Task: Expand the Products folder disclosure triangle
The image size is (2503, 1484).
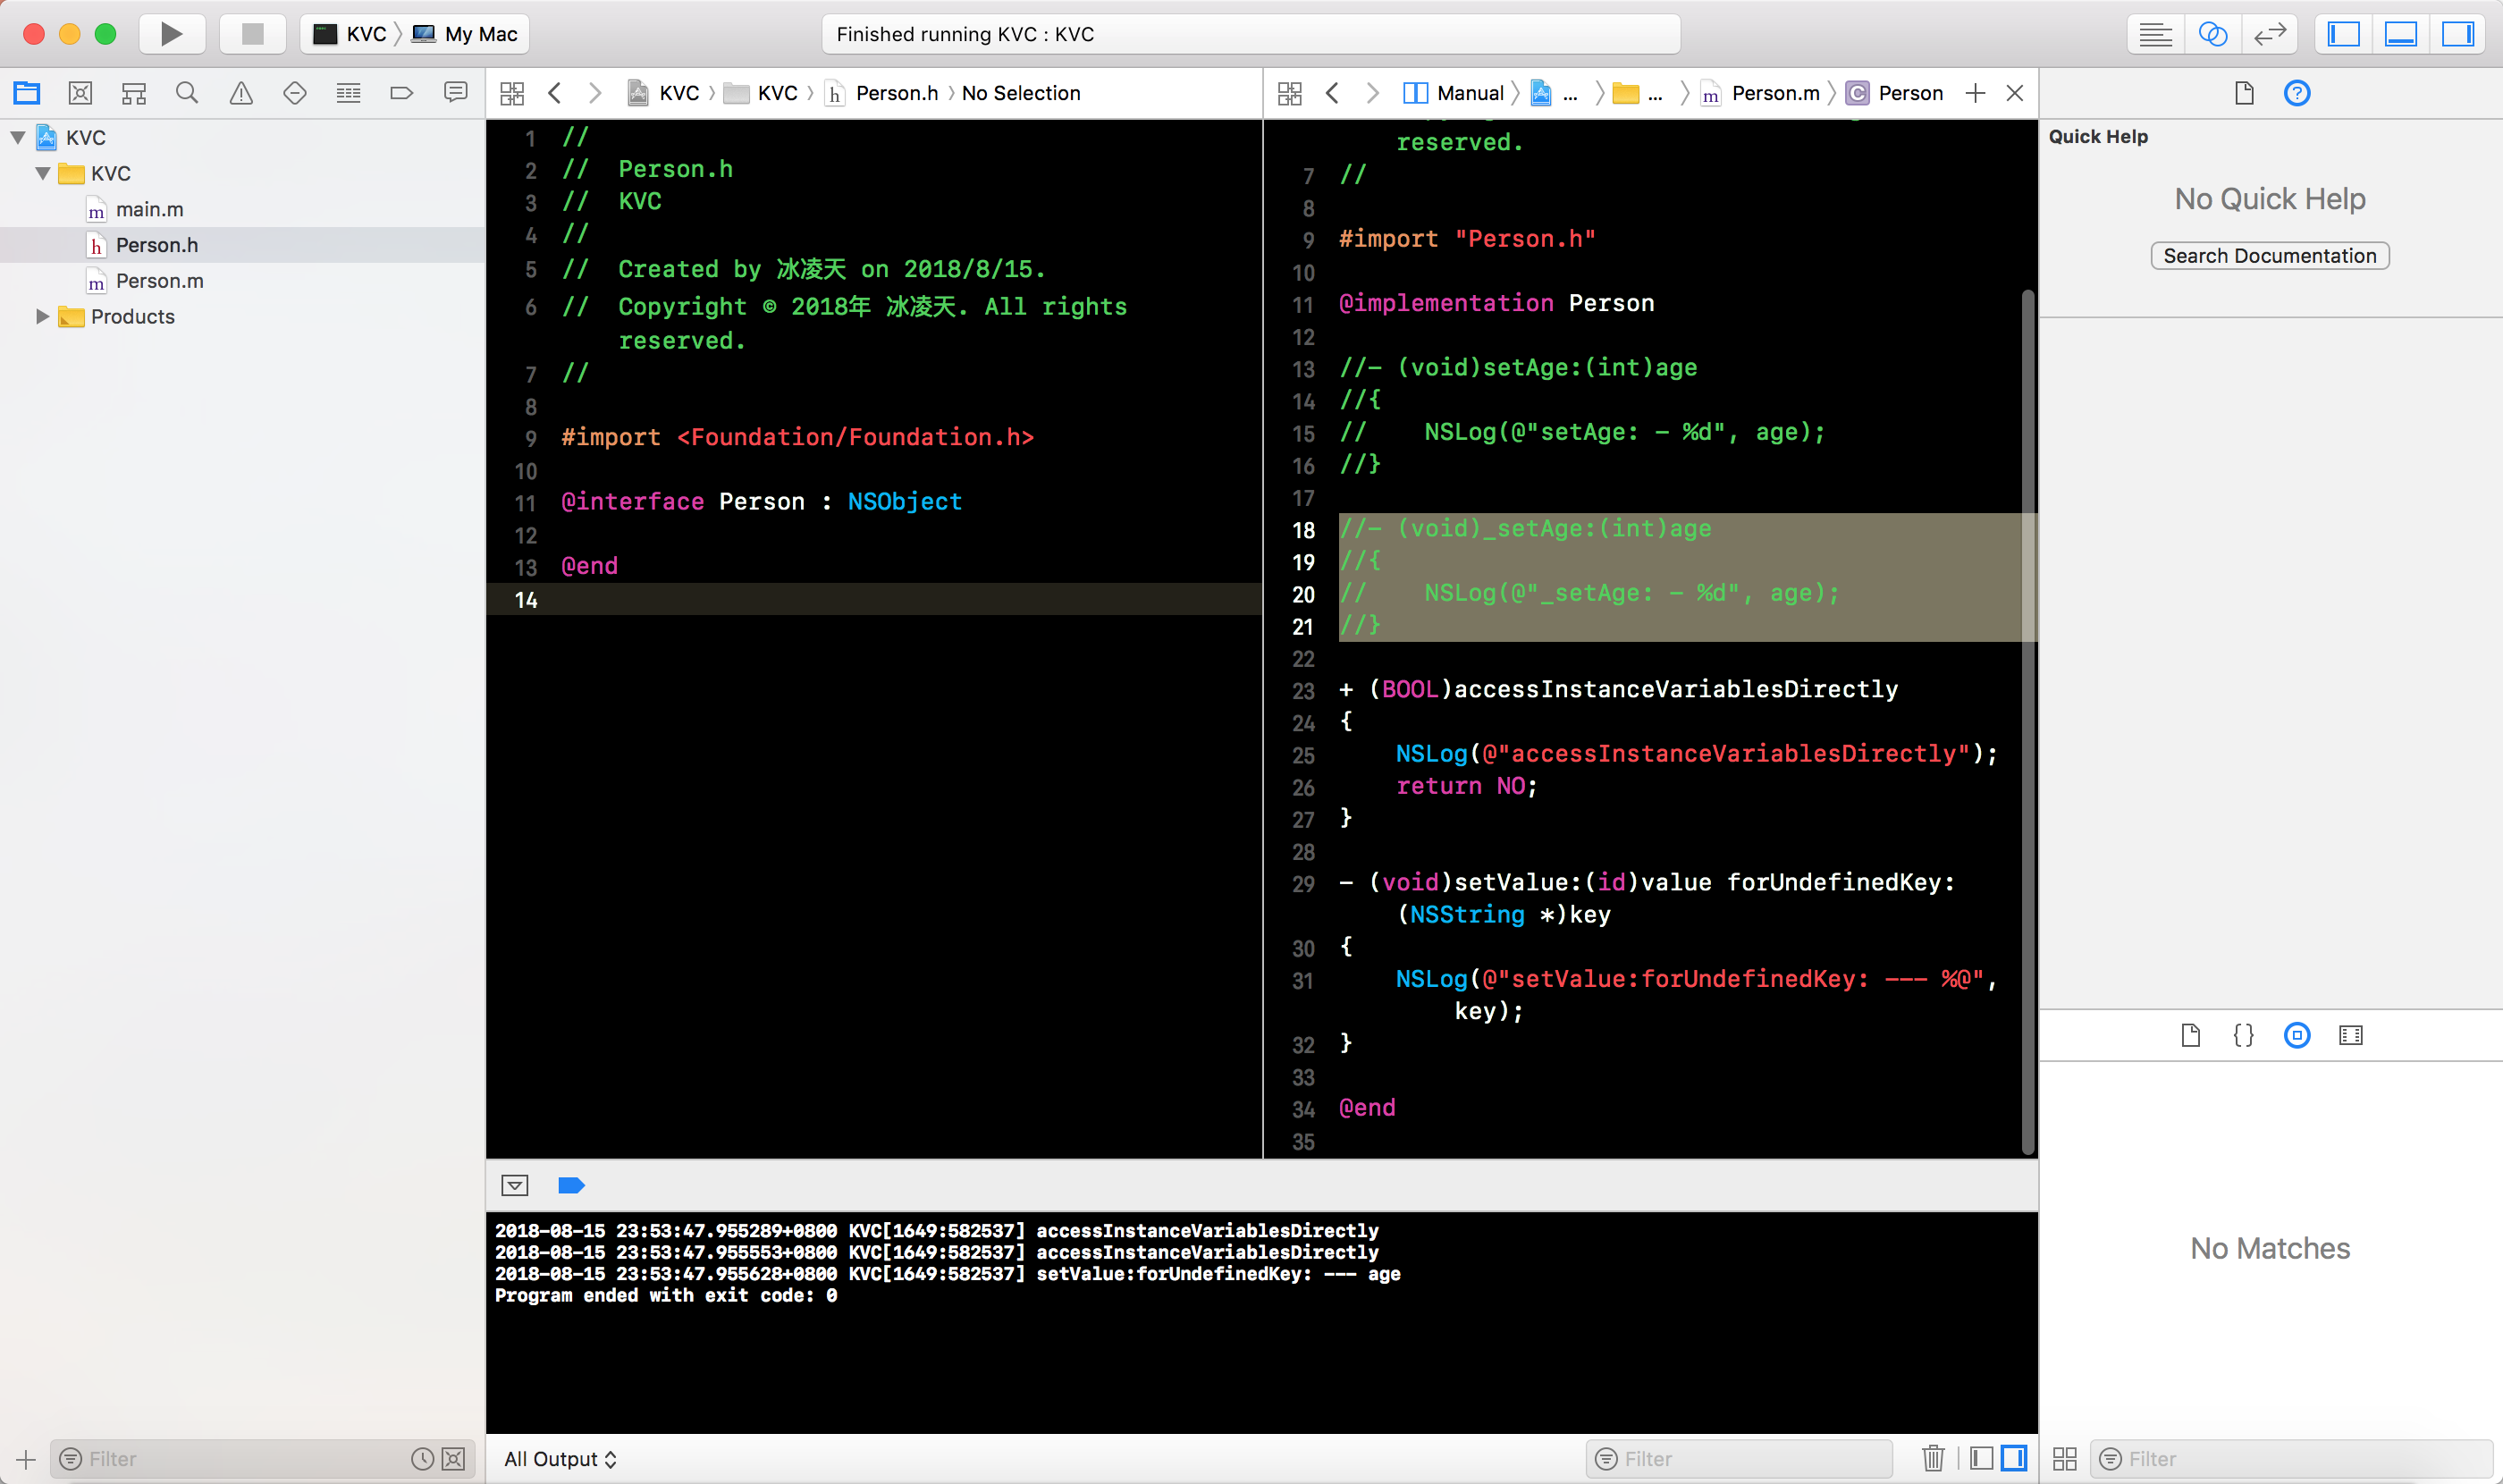Action: point(42,316)
